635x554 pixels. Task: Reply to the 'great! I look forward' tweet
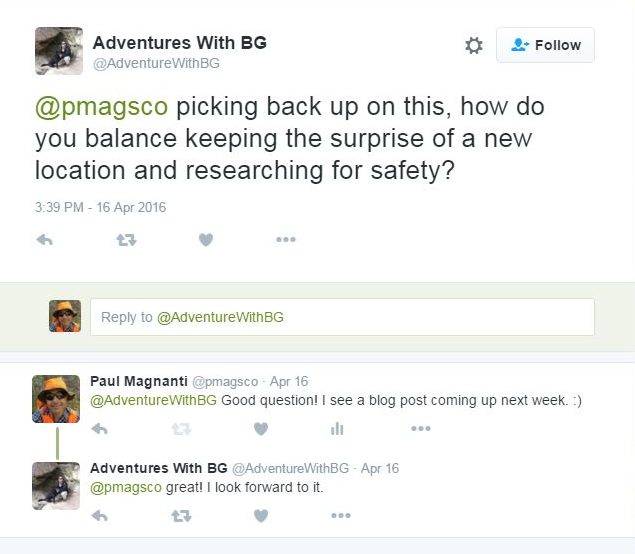pos(99,515)
